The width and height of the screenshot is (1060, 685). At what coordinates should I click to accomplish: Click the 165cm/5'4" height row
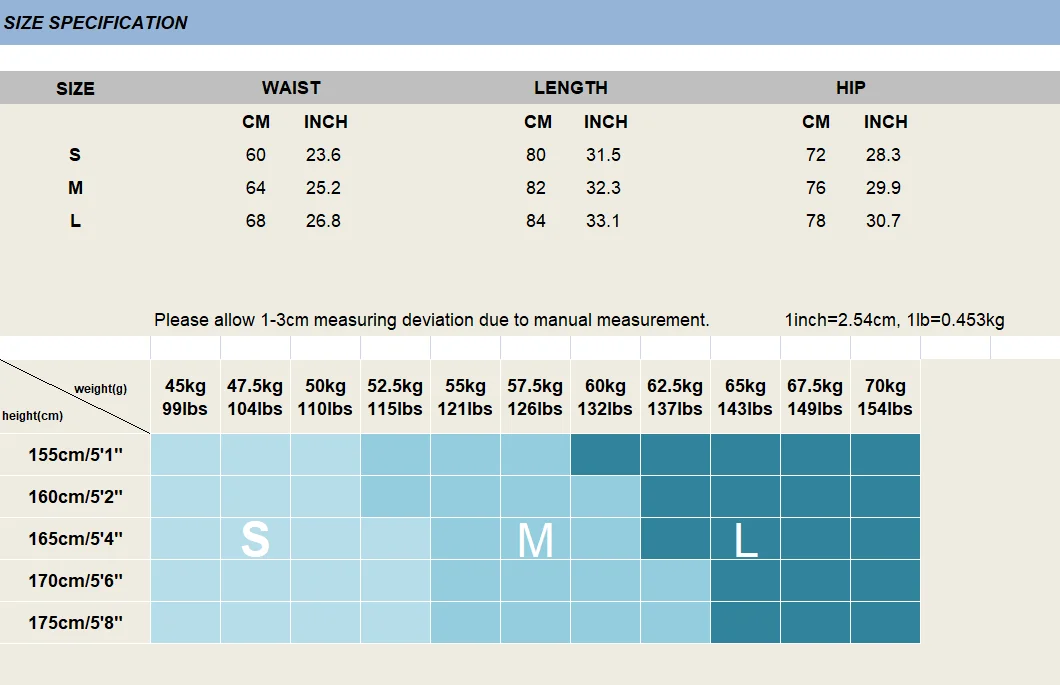click(x=75, y=539)
